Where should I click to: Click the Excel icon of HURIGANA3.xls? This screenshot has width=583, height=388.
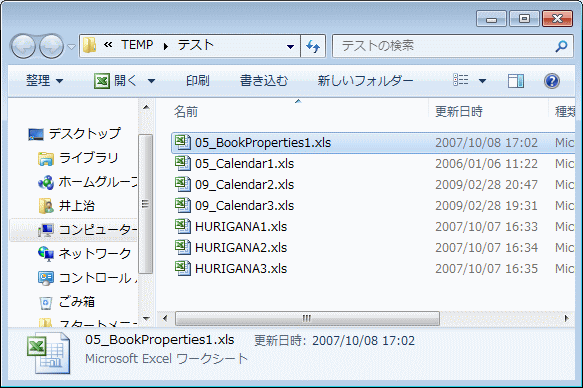pos(183,268)
